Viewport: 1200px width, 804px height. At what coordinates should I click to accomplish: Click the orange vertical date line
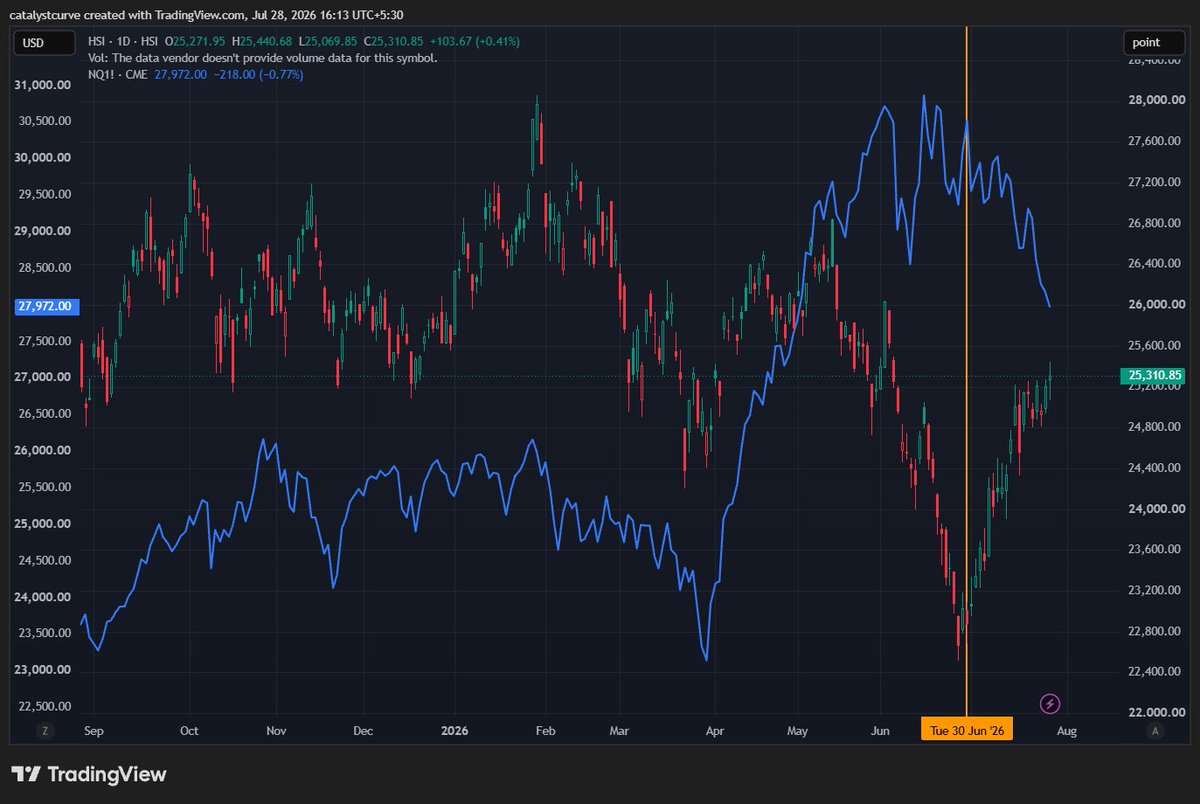click(x=966, y=370)
